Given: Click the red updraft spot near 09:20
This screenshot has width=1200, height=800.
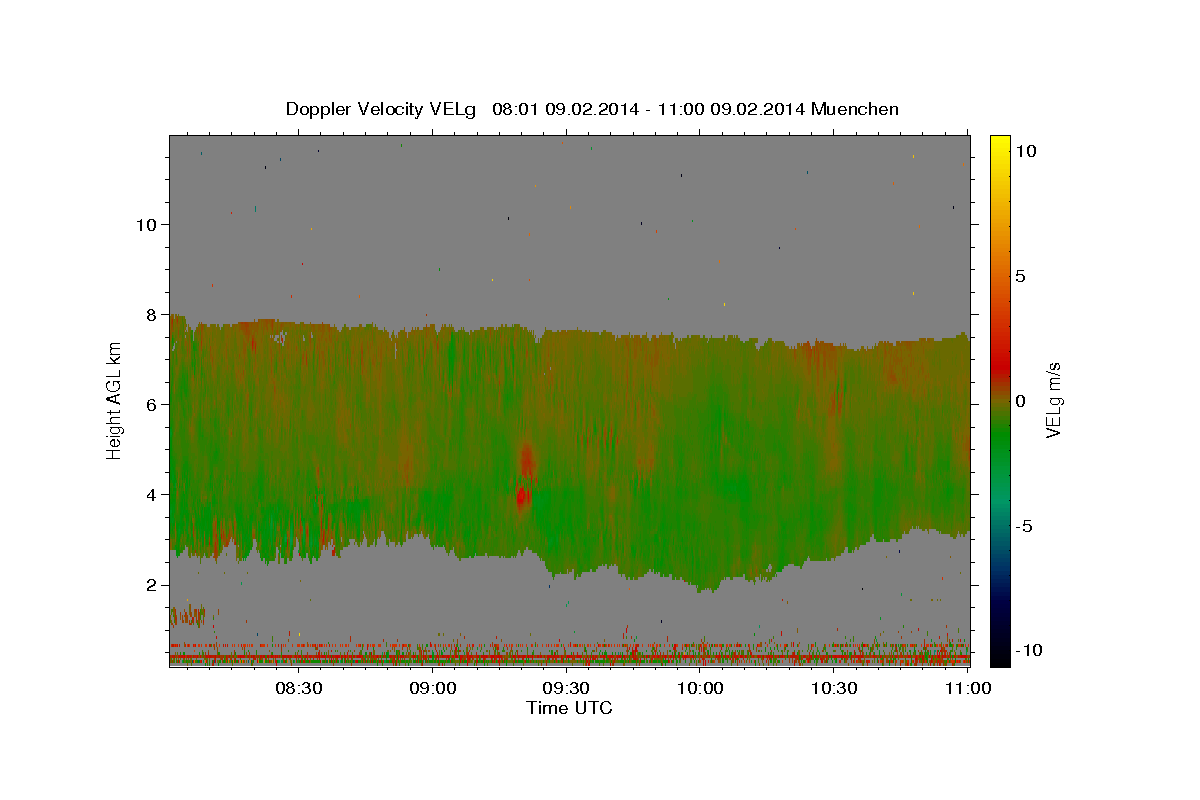Looking at the screenshot, I should point(522,496).
